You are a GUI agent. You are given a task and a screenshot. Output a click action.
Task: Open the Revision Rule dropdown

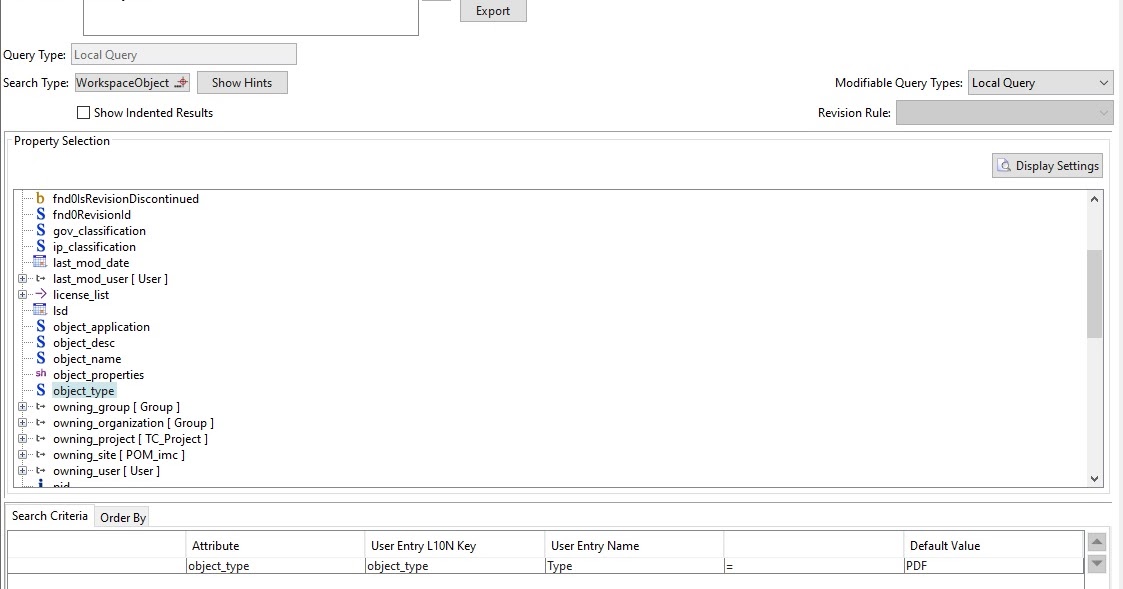pyautogui.click(x=1102, y=112)
